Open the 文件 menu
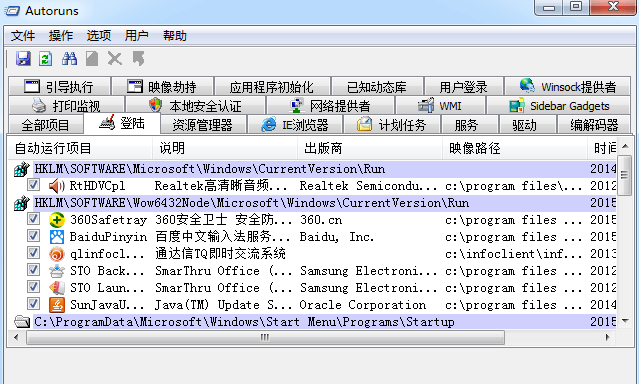Image resolution: width=639 pixels, height=384 pixels. (x=23, y=36)
